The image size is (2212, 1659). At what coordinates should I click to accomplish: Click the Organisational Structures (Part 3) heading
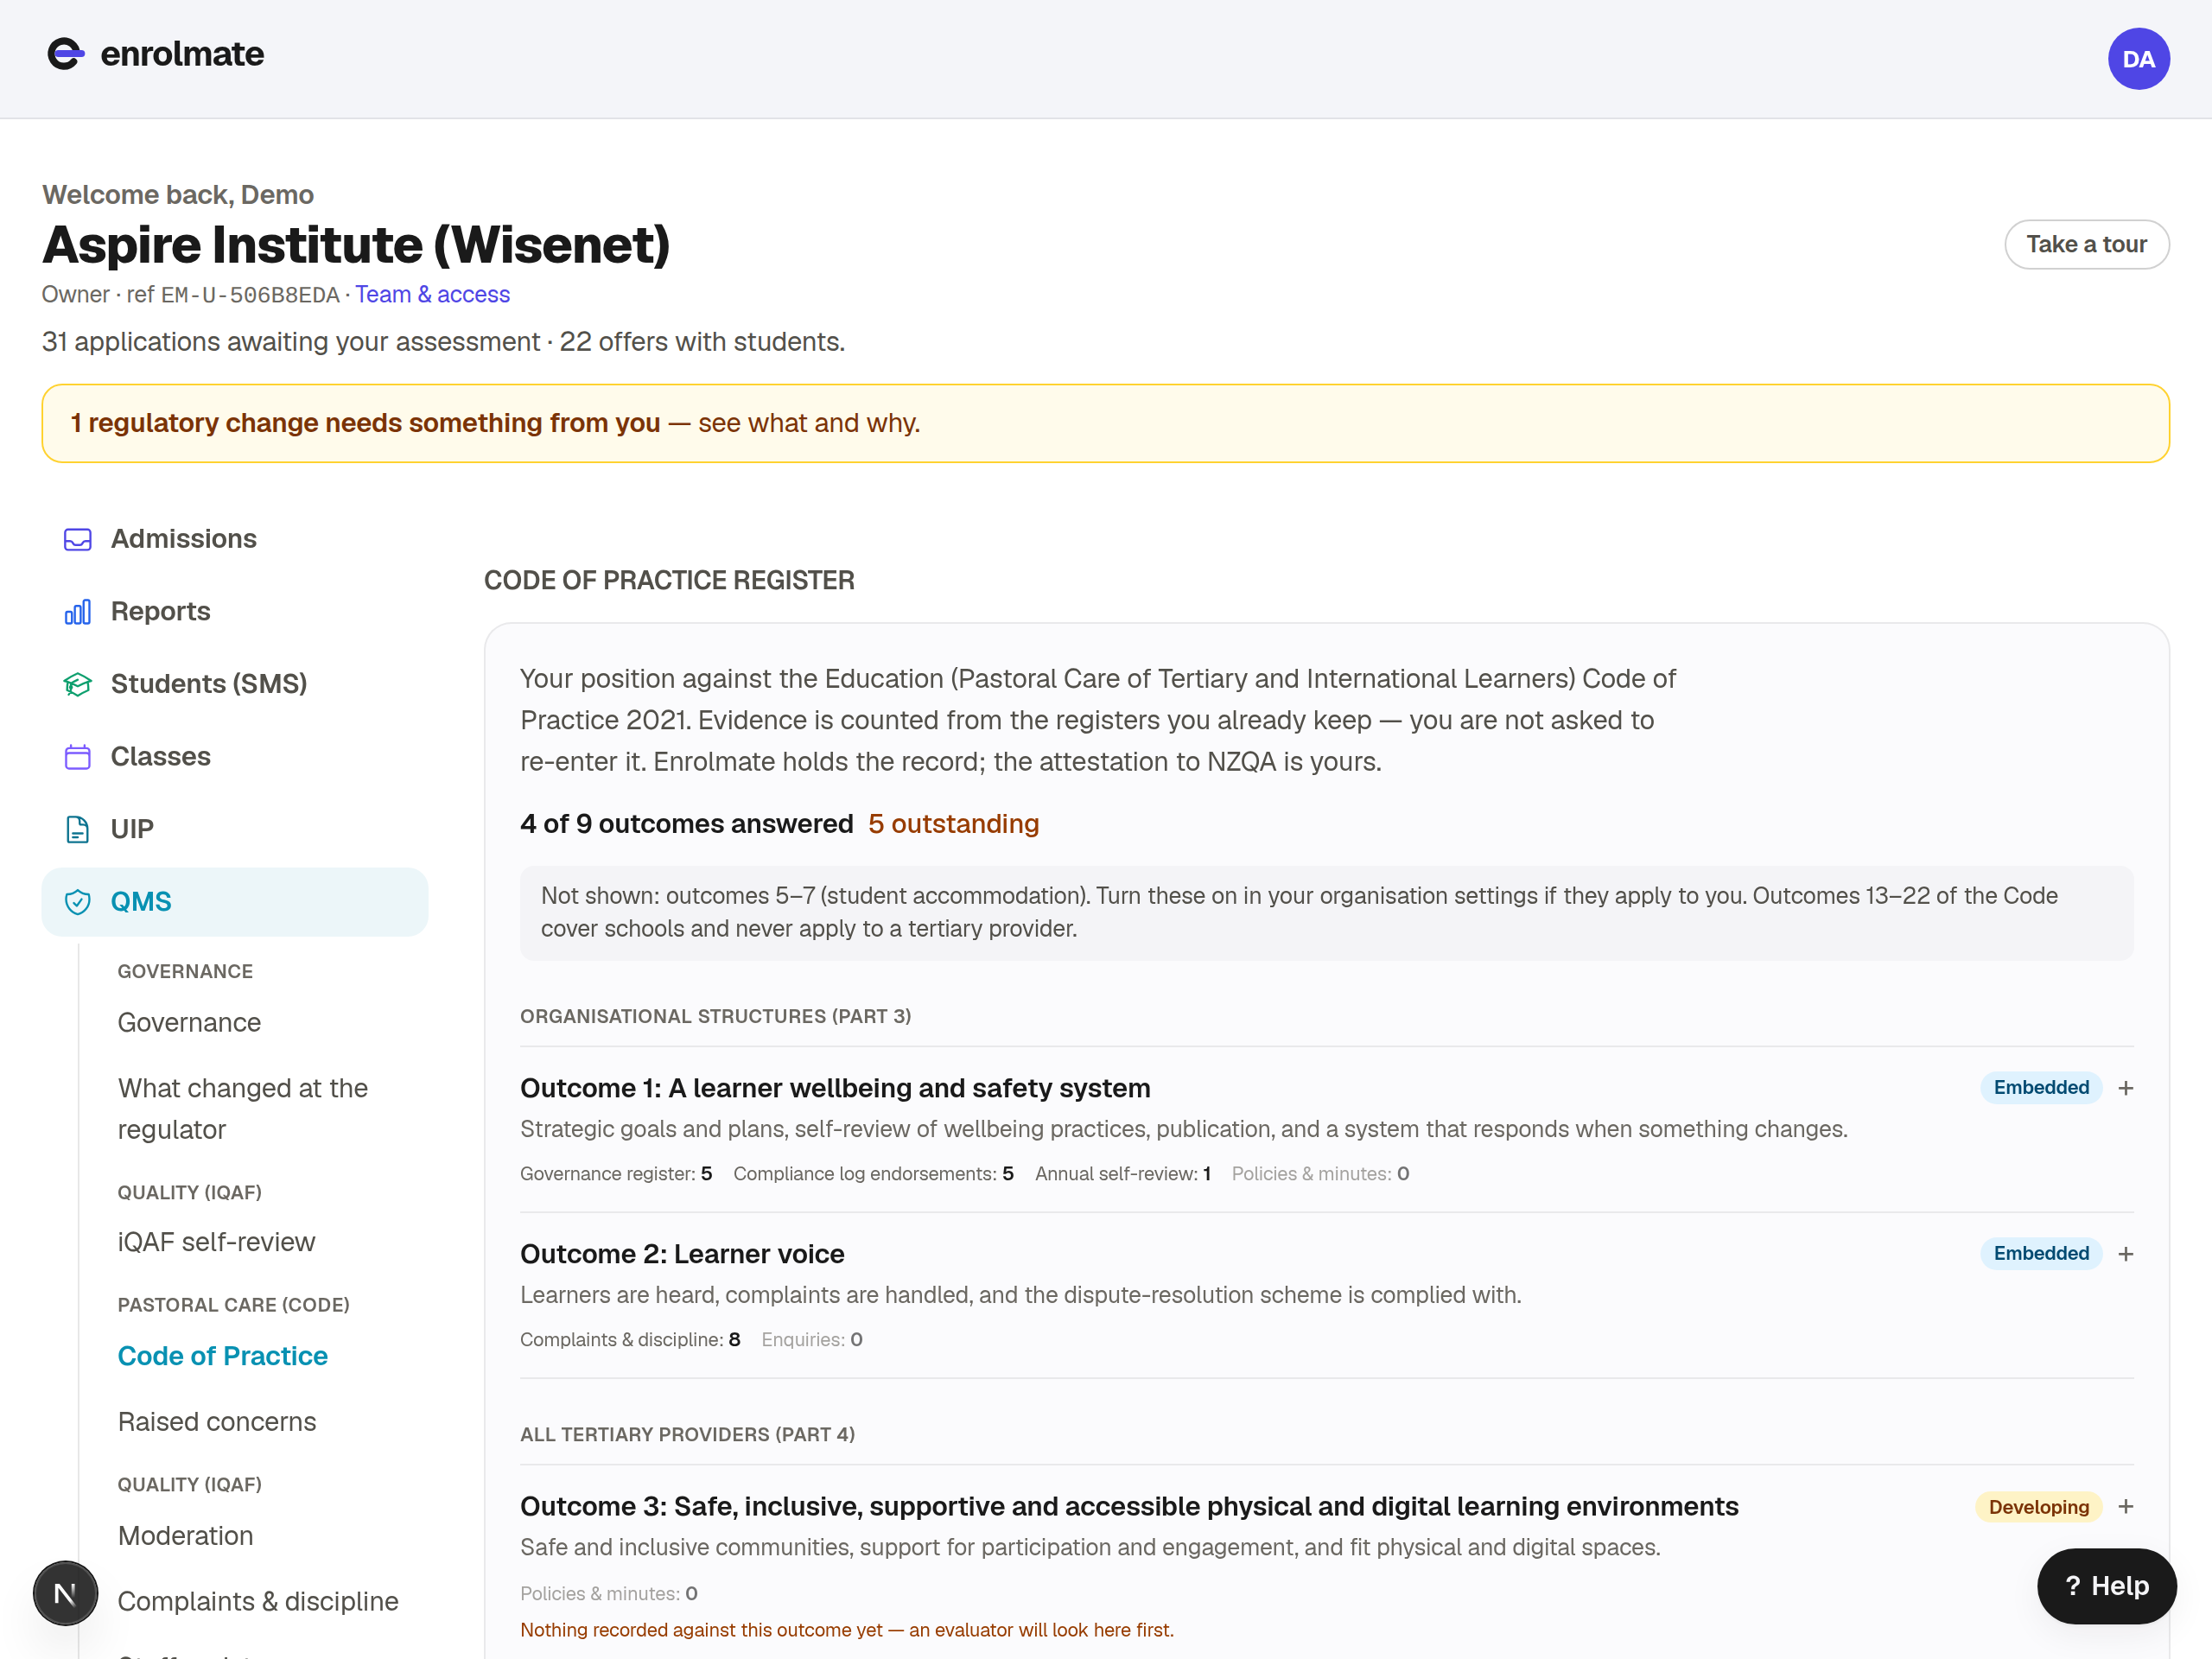coord(716,1017)
